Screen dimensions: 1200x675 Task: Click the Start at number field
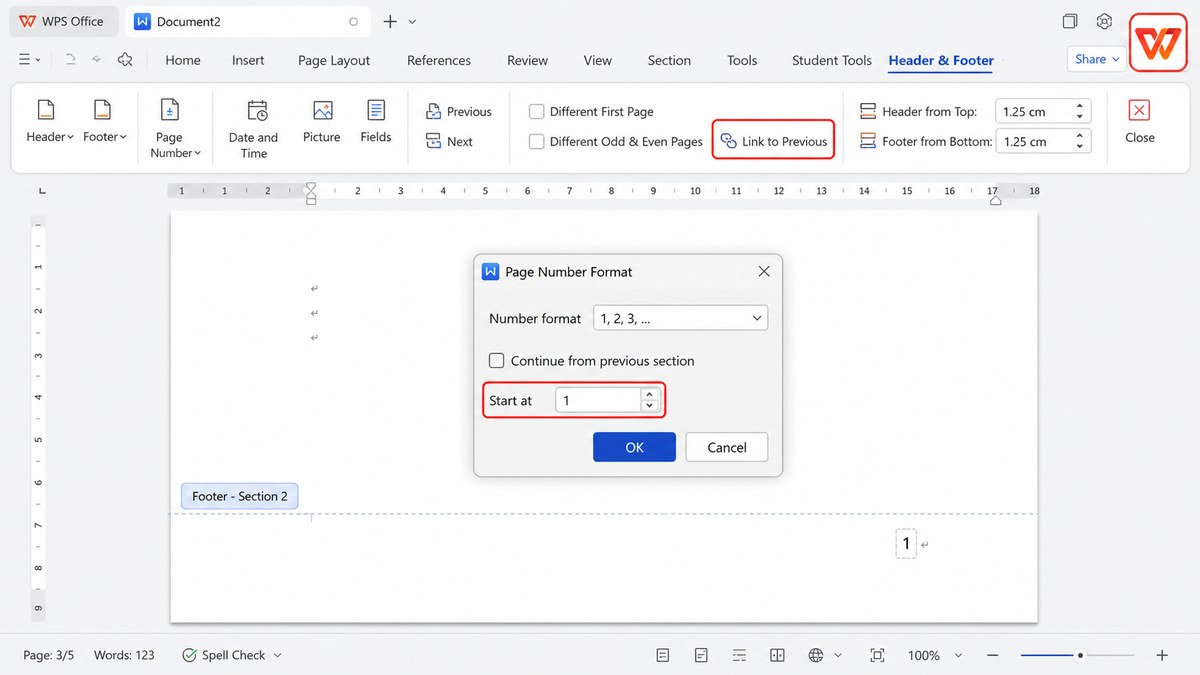[599, 400]
